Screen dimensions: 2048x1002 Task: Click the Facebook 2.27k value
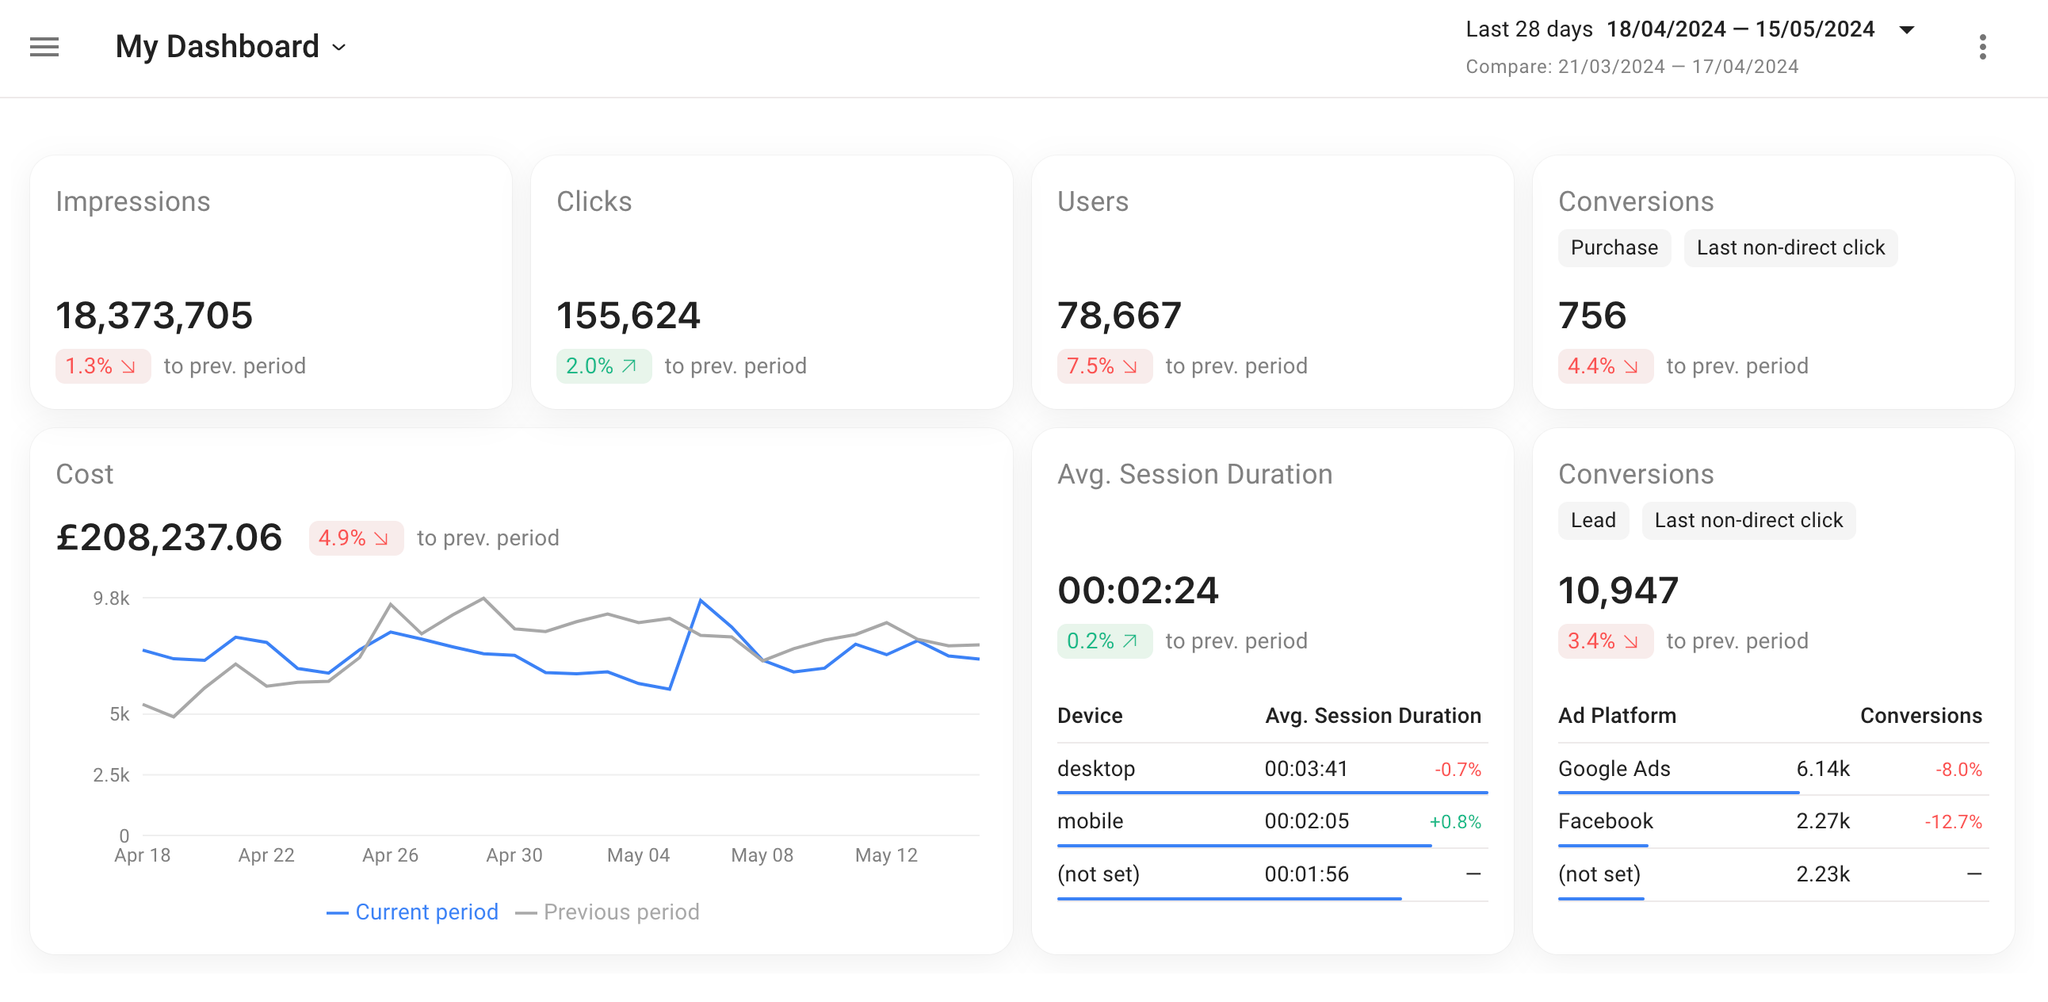click(1823, 822)
